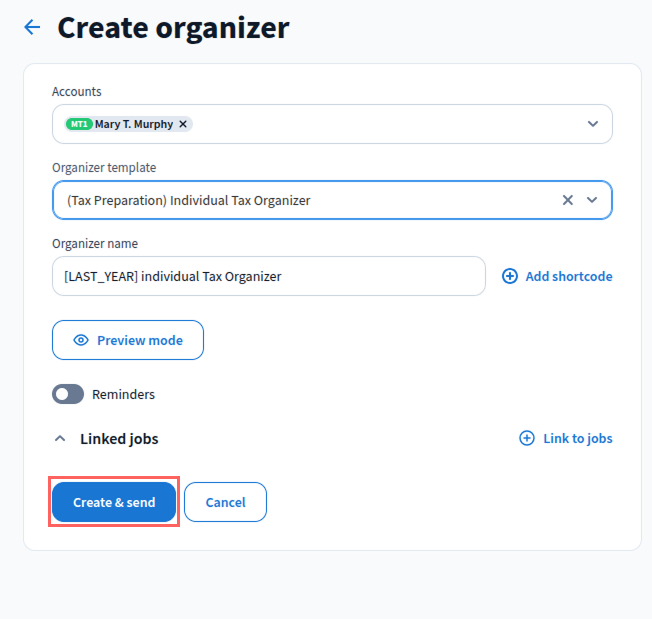Click the Linked jobs heading
The height and width of the screenshot is (619, 652).
click(x=119, y=438)
